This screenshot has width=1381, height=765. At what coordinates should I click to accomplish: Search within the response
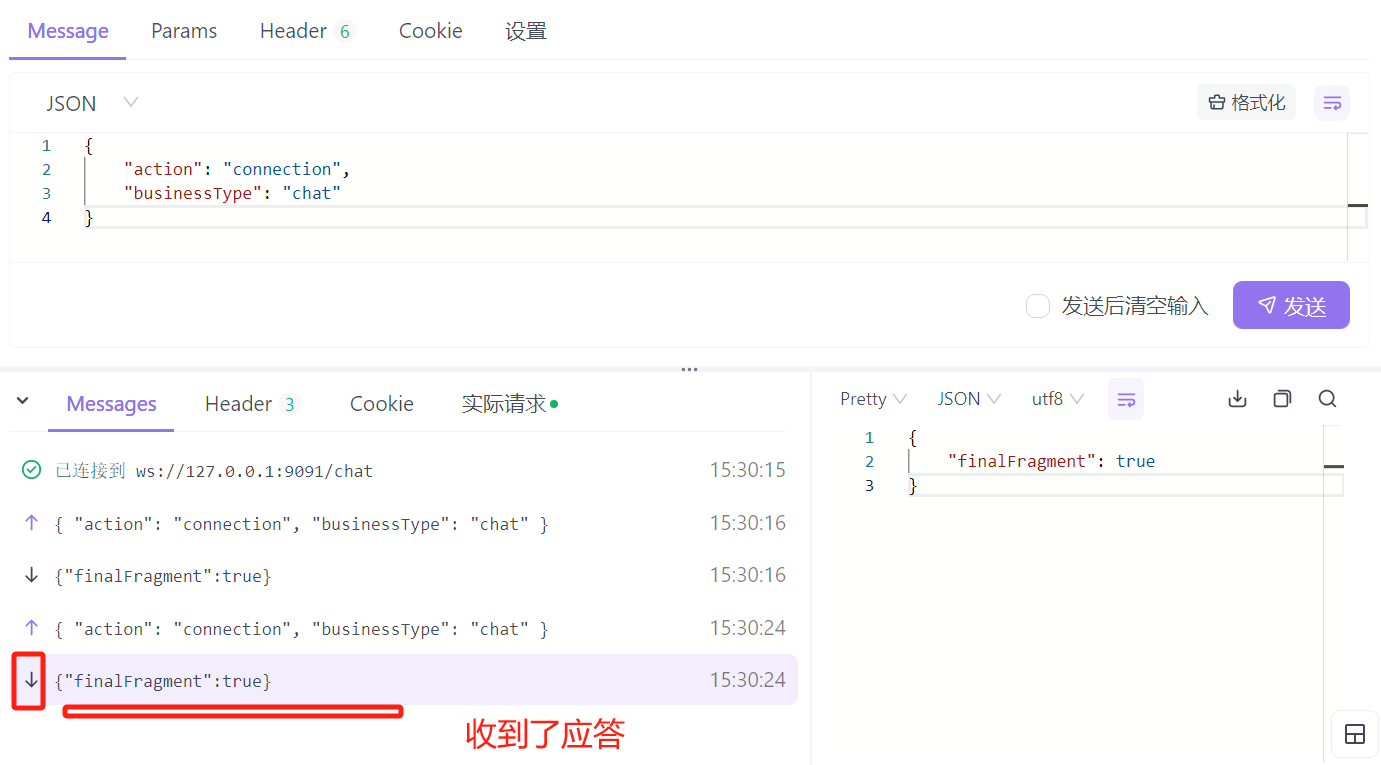(1327, 399)
